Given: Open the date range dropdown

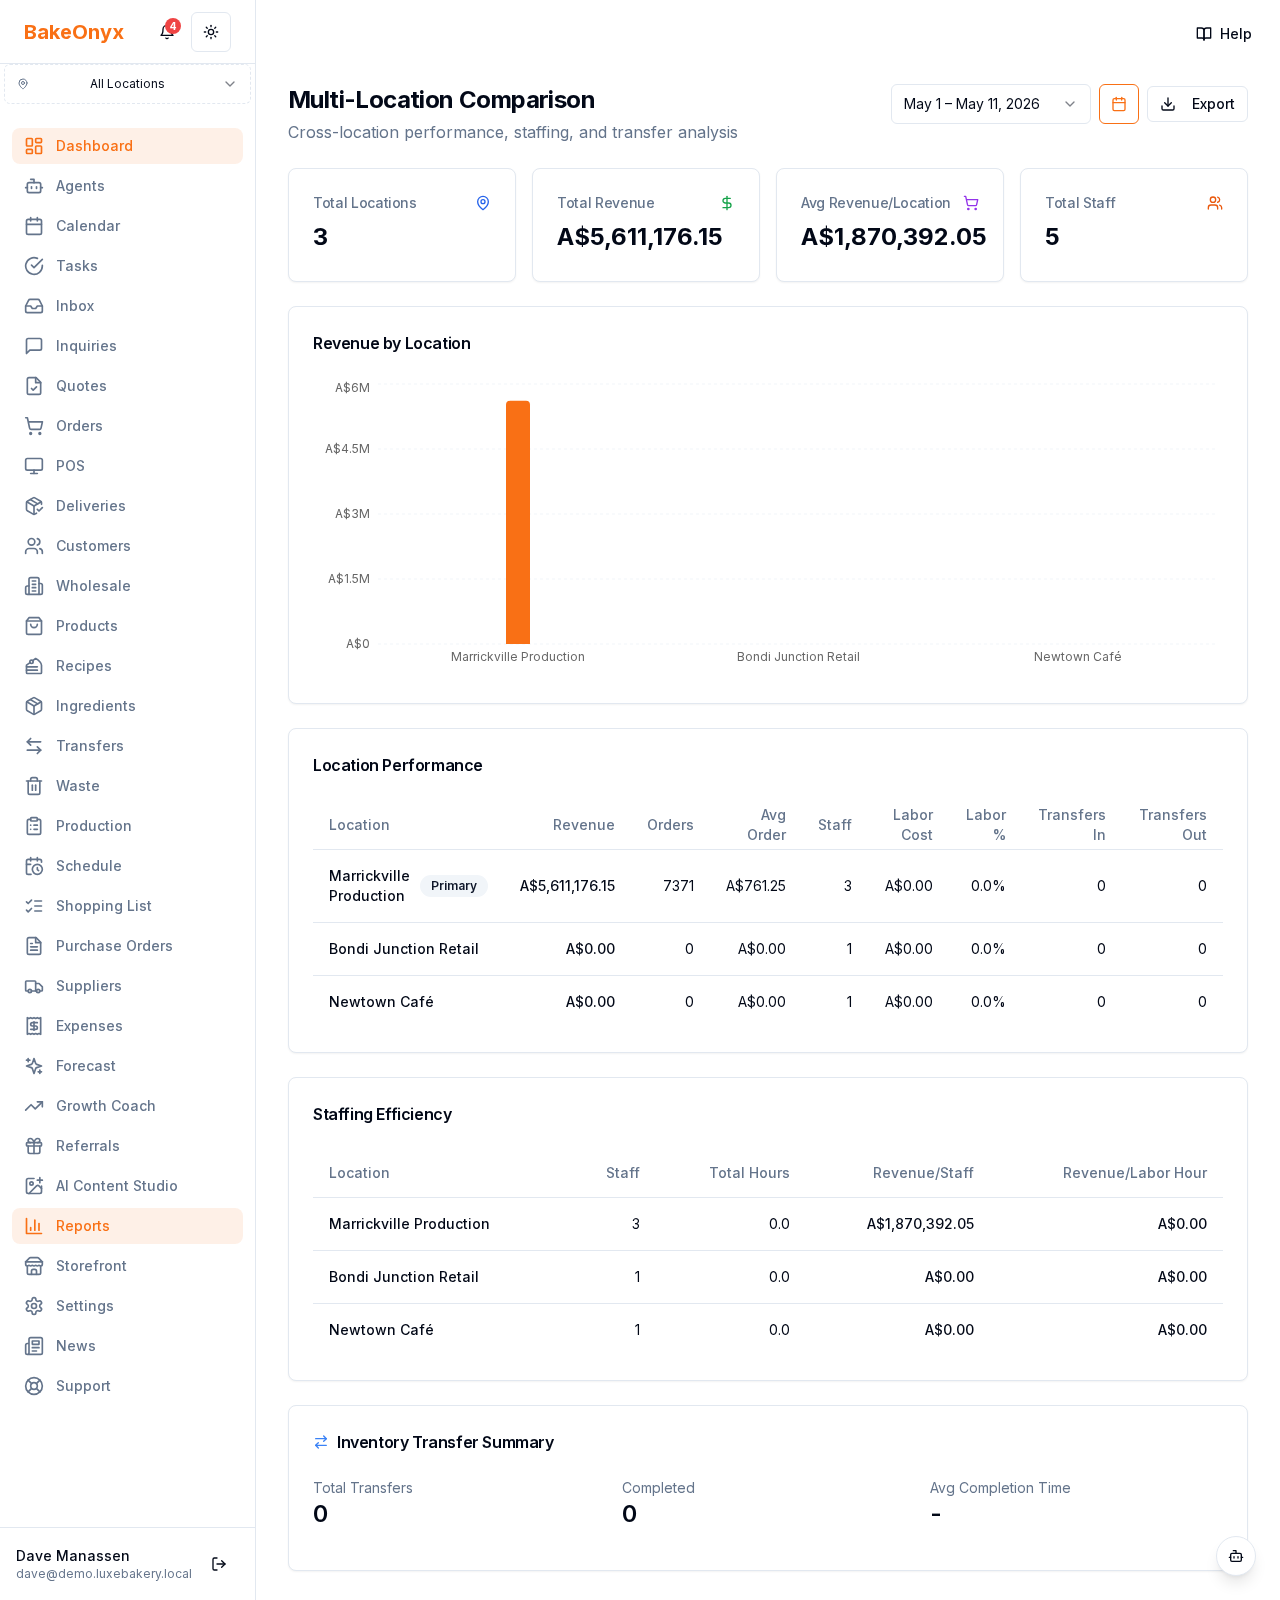Looking at the screenshot, I should click(x=990, y=104).
